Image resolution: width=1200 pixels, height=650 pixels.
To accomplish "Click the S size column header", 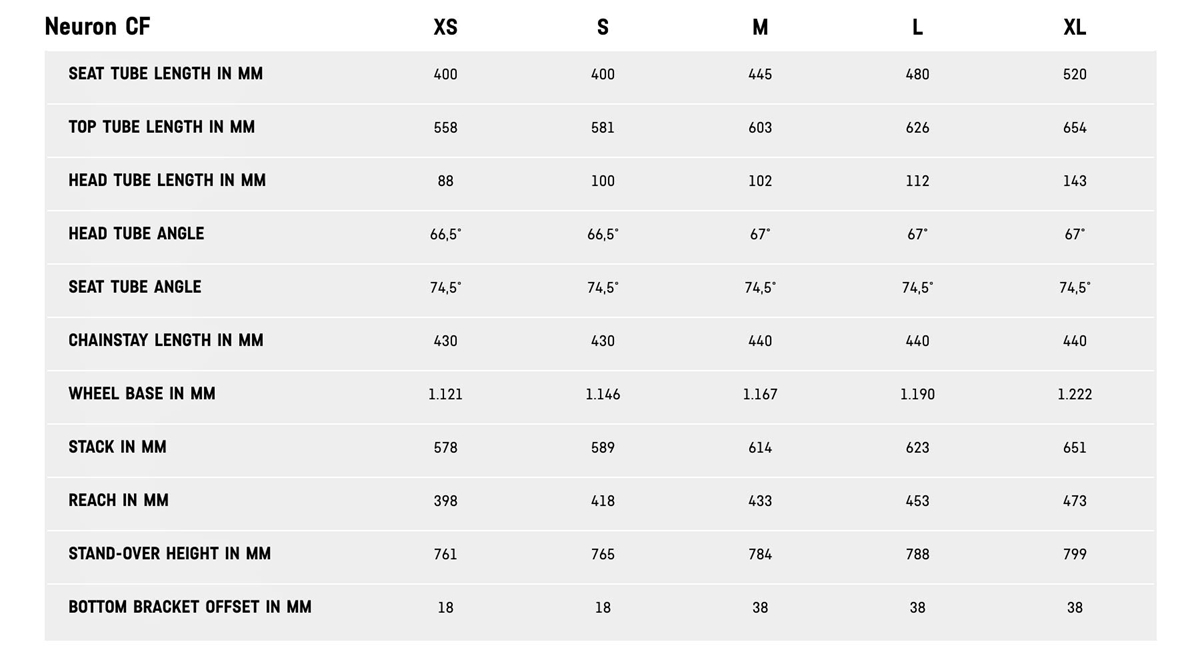I will pyautogui.click(x=602, y=28).
